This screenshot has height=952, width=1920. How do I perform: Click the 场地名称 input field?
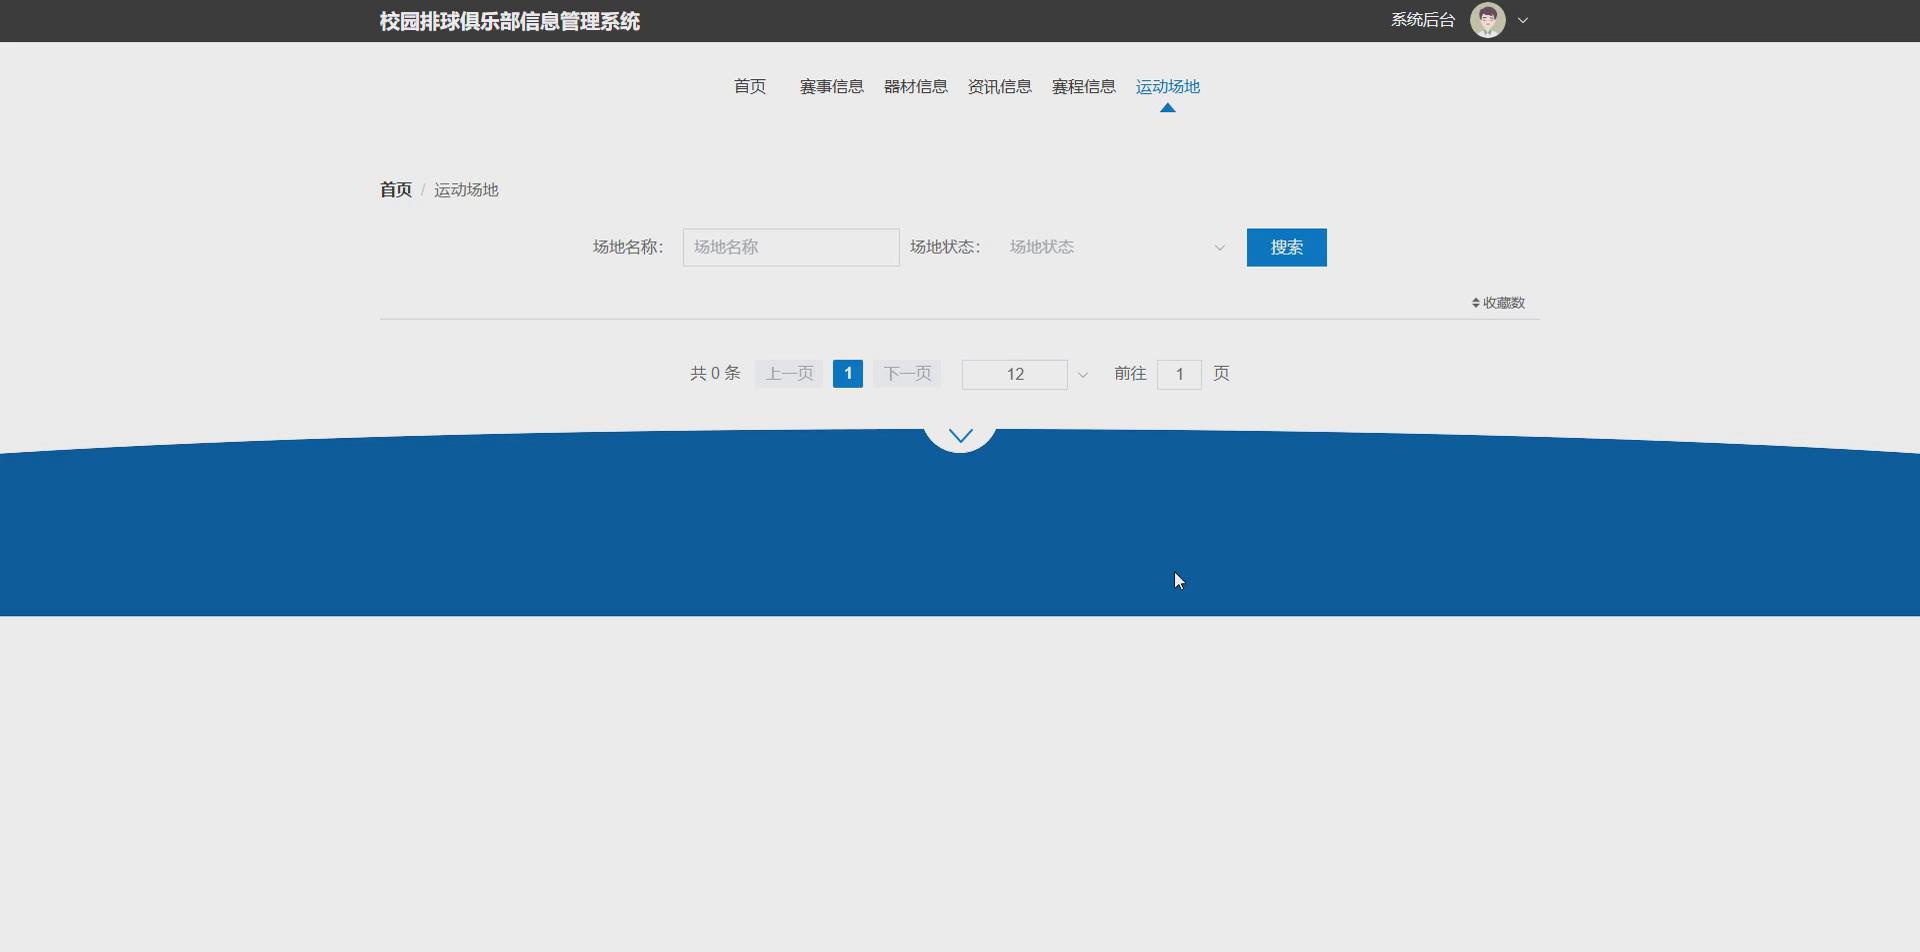pyautogui.click(x=790, y=247)
